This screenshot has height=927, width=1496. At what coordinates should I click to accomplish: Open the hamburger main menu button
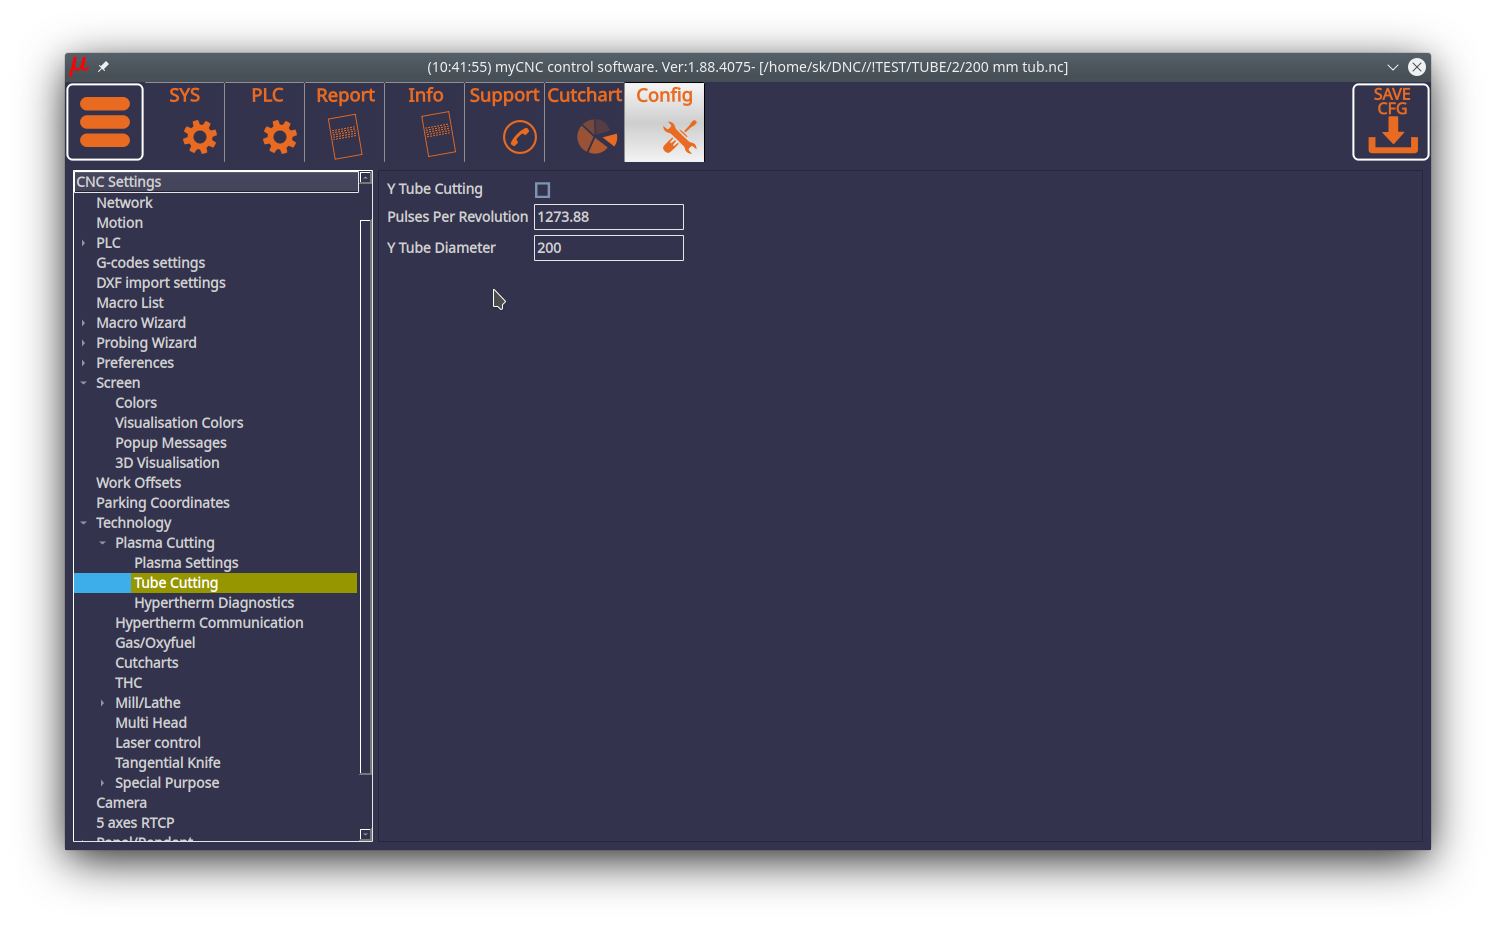[105, 122]
